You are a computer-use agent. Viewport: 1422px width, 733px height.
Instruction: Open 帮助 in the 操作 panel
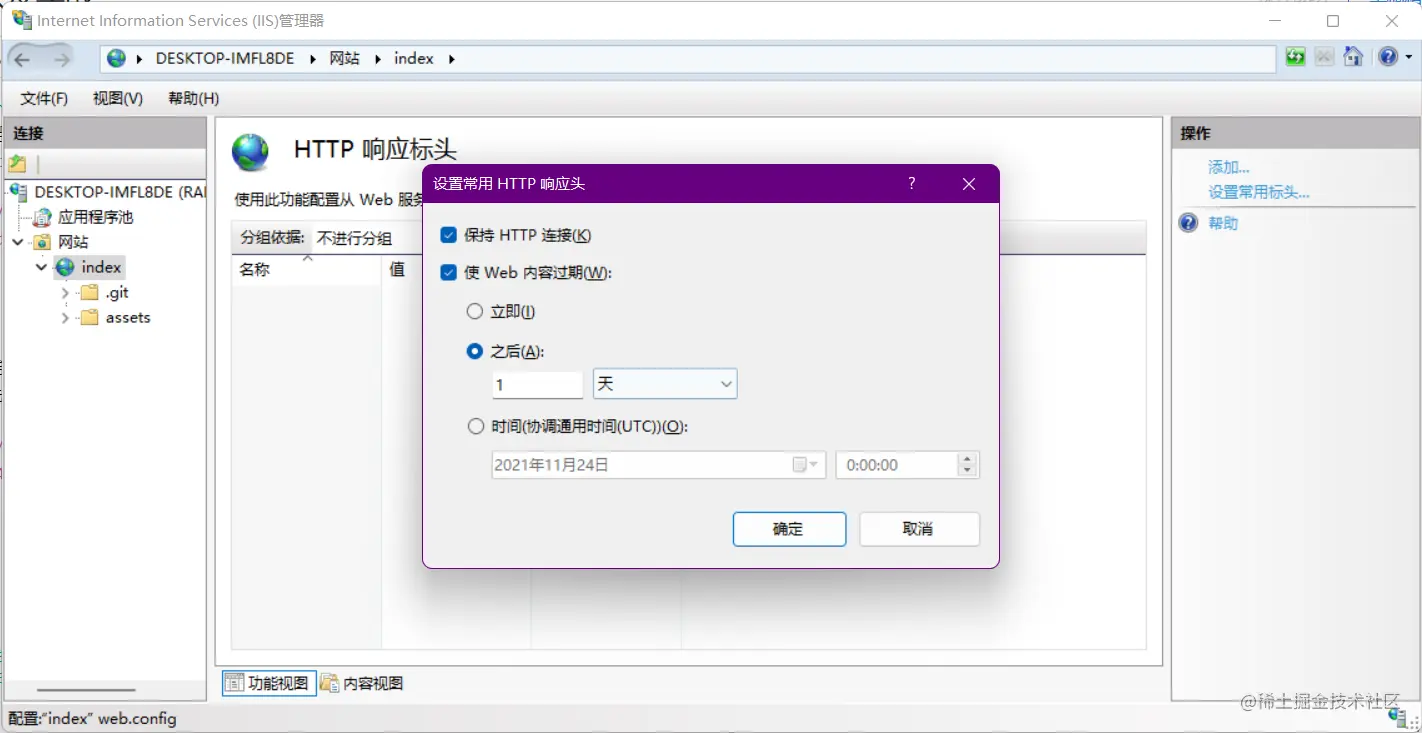(x=1223, y=223)
